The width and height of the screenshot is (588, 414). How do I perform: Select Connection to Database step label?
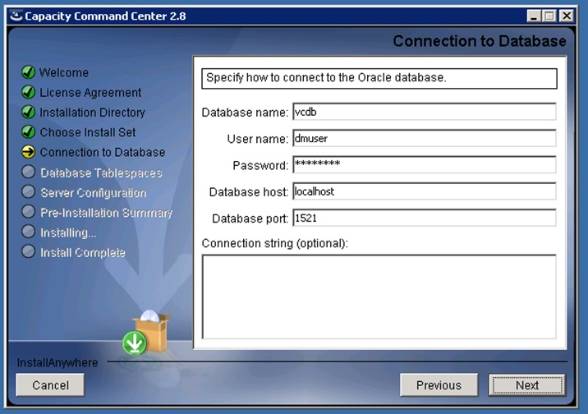point(102,152)
